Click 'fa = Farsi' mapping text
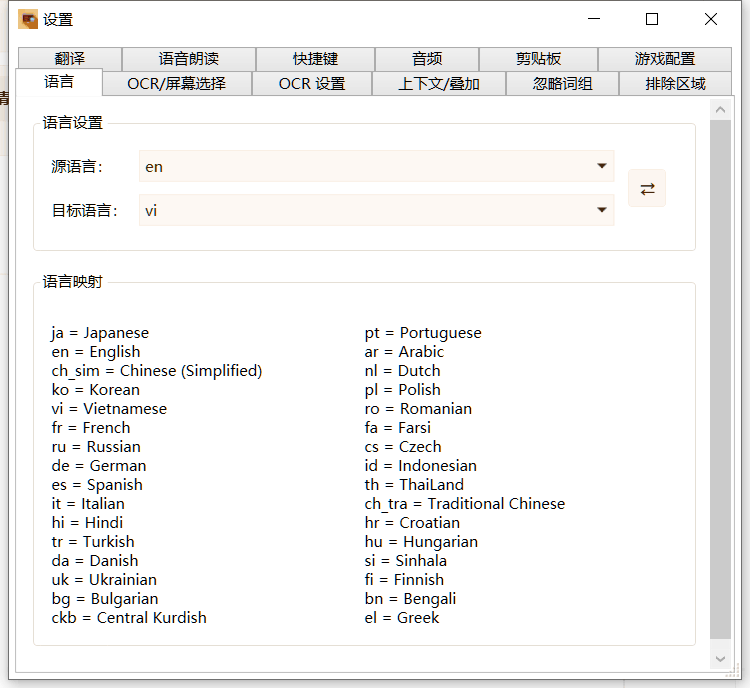This screenshot has width=750, height=688. [397, 428]
